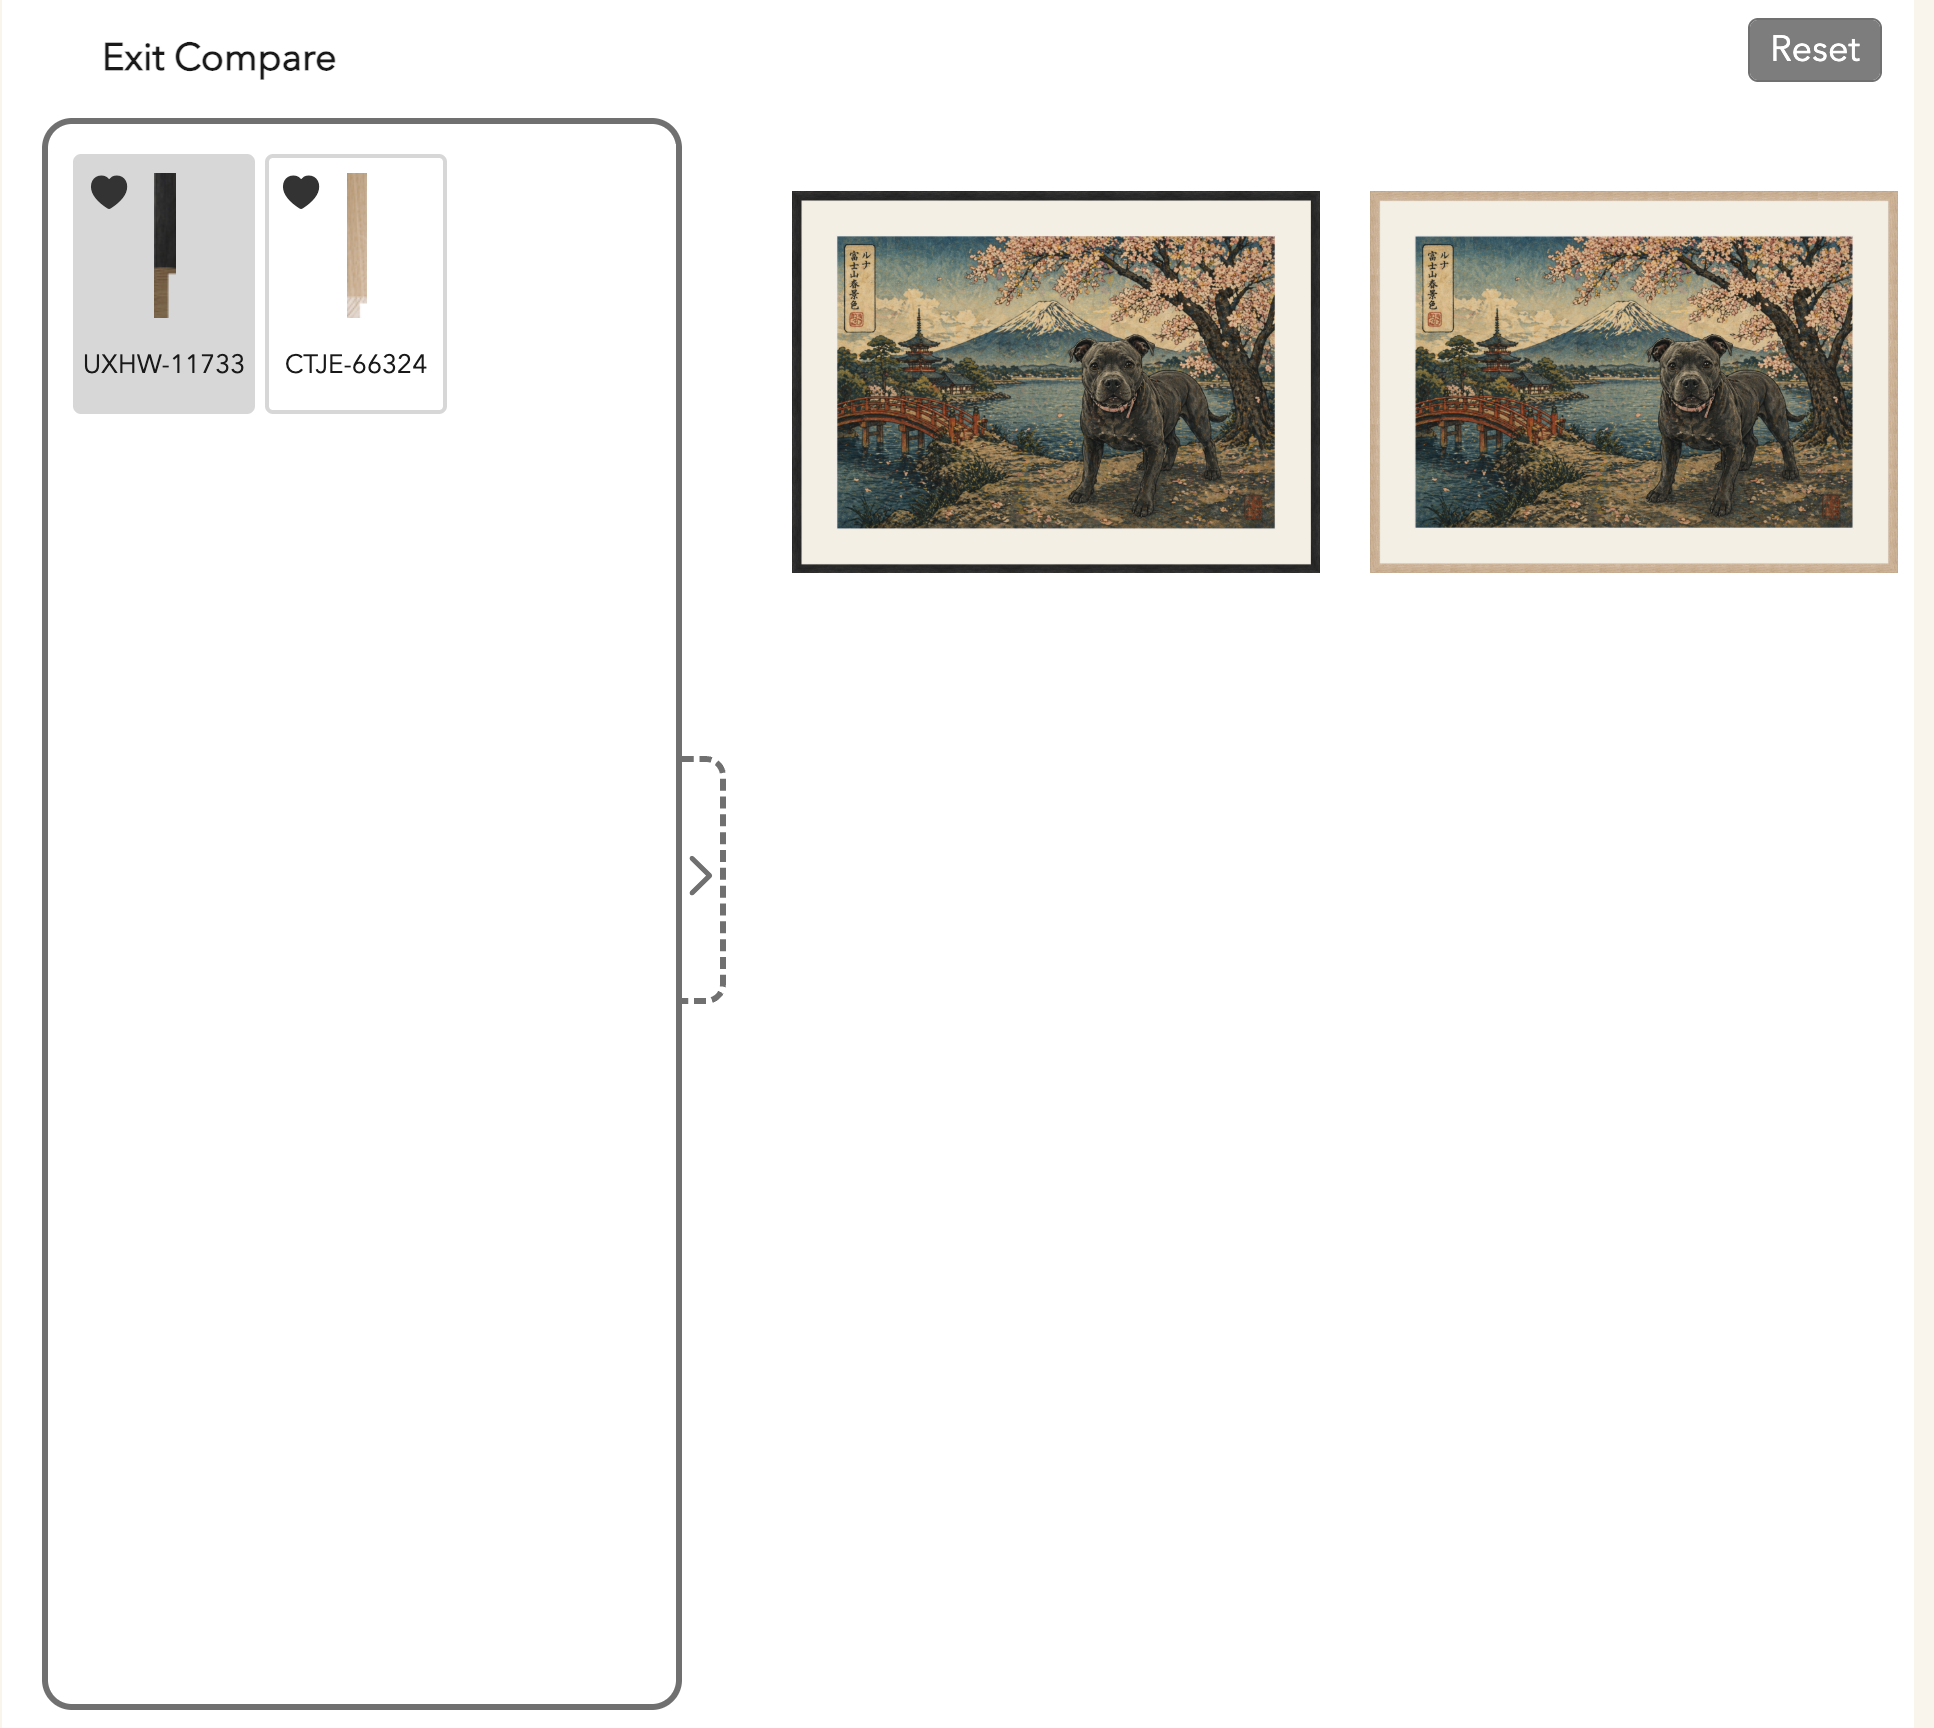1934x1728 pixels.
Task: Click the CTJE-66324 frame label
Action: [356, 364]
